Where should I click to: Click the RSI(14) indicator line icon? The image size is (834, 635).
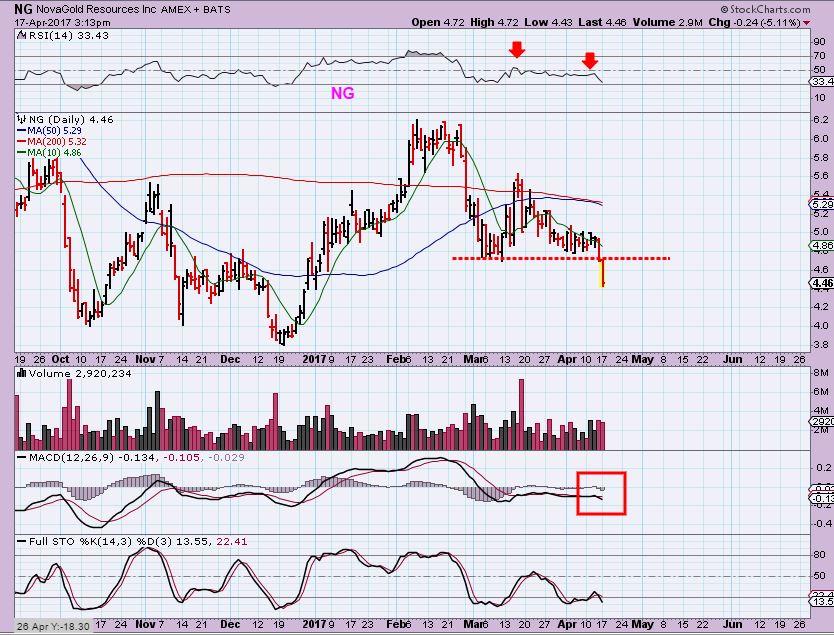21,36
